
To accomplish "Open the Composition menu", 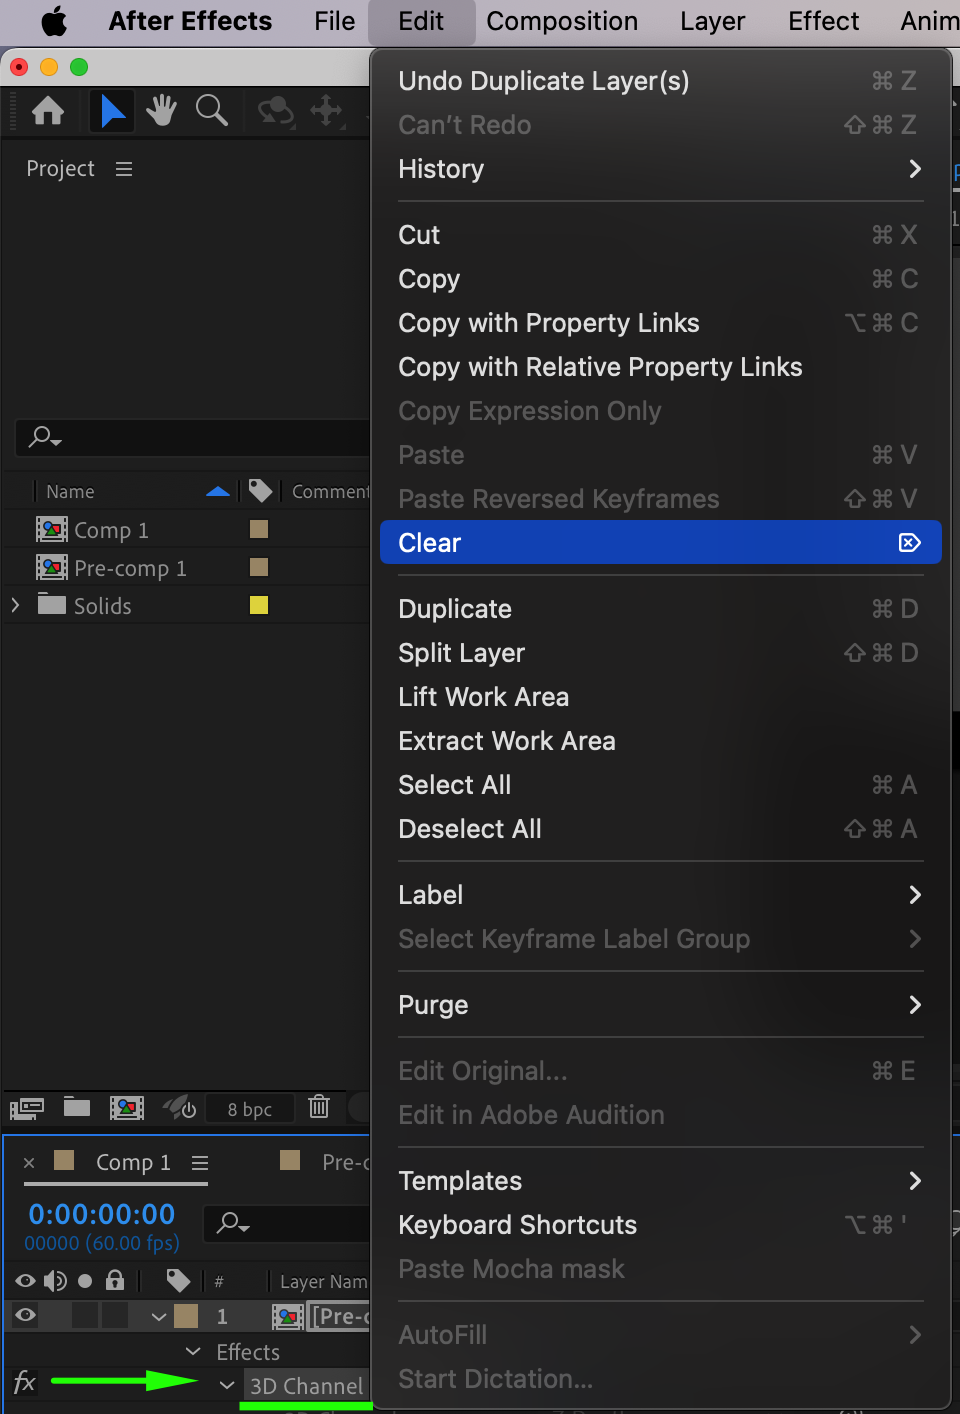I will coord(562,21).
